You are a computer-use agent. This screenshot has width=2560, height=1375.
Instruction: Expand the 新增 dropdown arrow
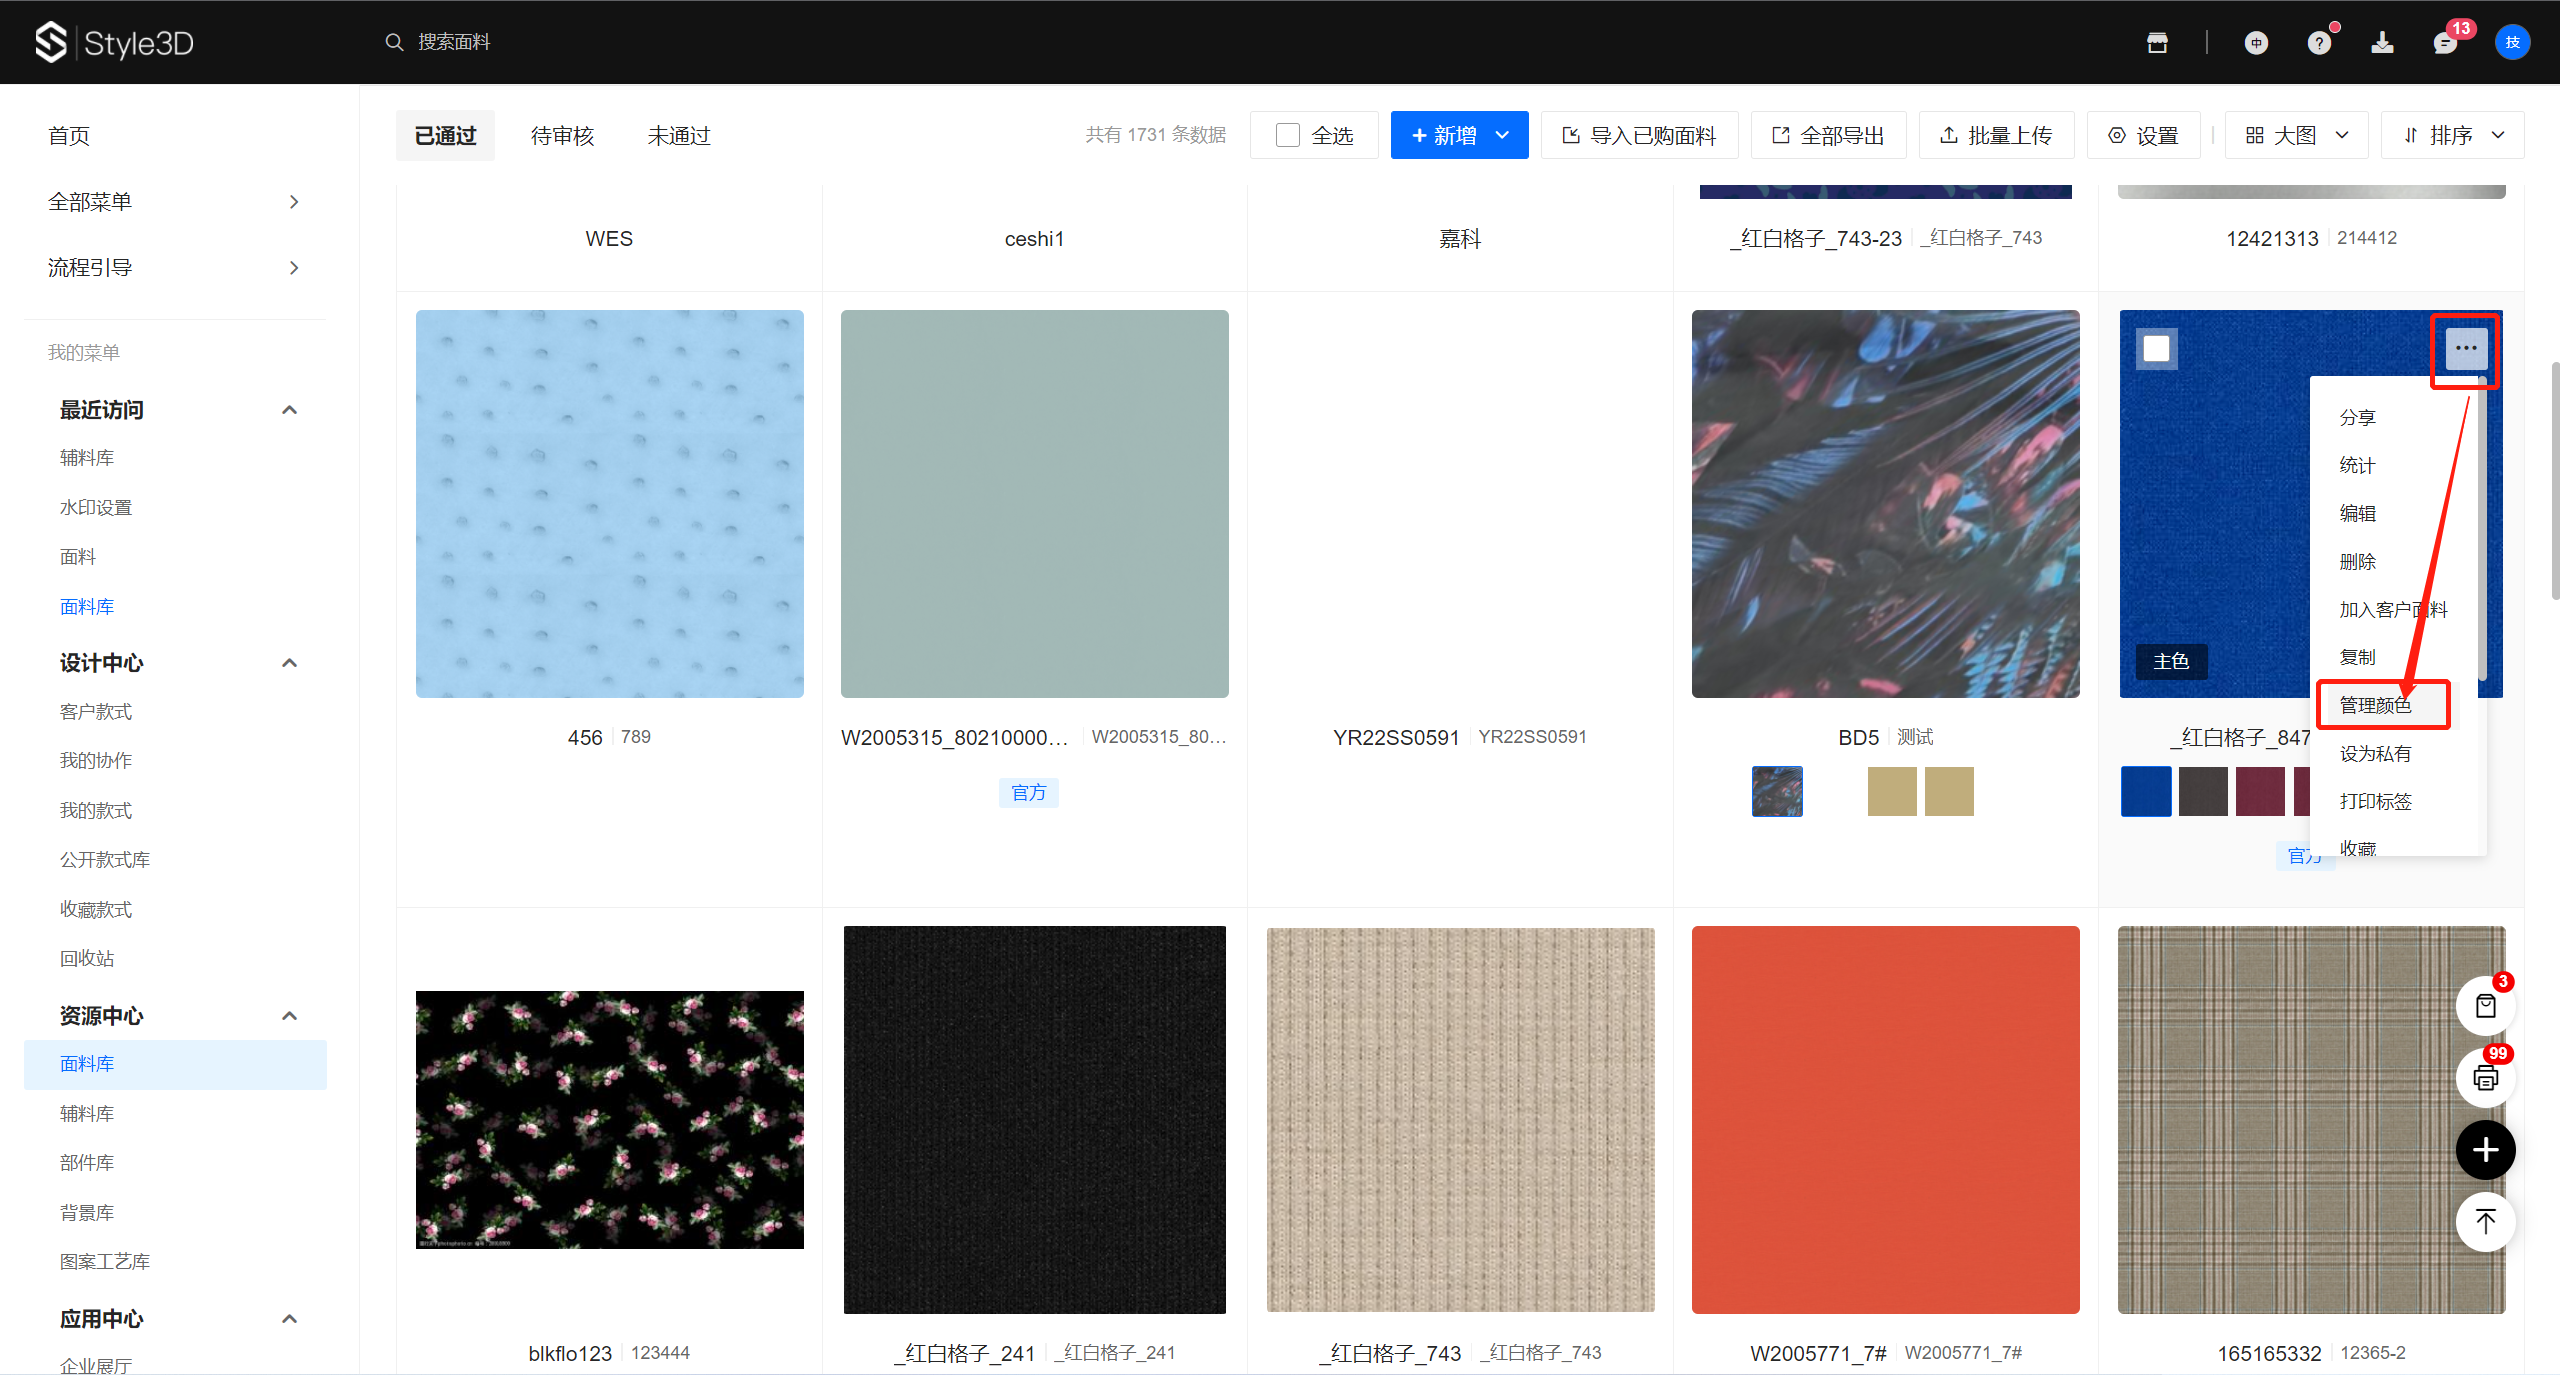tap(1502, 135)
